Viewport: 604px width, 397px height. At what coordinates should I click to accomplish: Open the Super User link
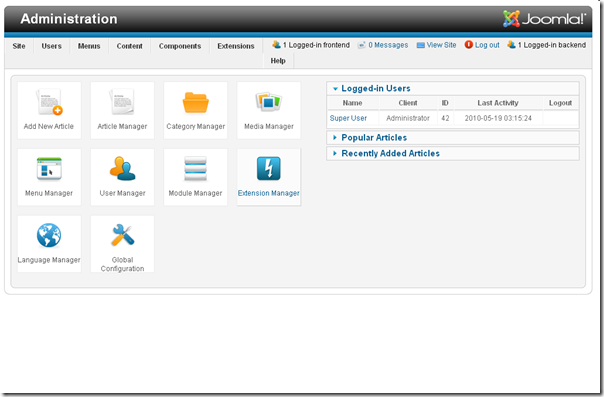click(348, 118)
